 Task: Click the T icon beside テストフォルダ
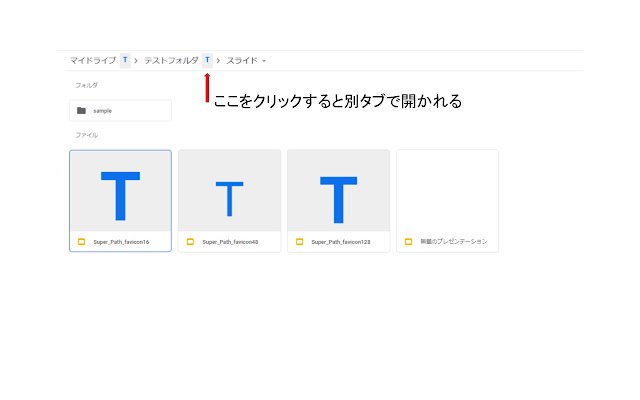207,60
